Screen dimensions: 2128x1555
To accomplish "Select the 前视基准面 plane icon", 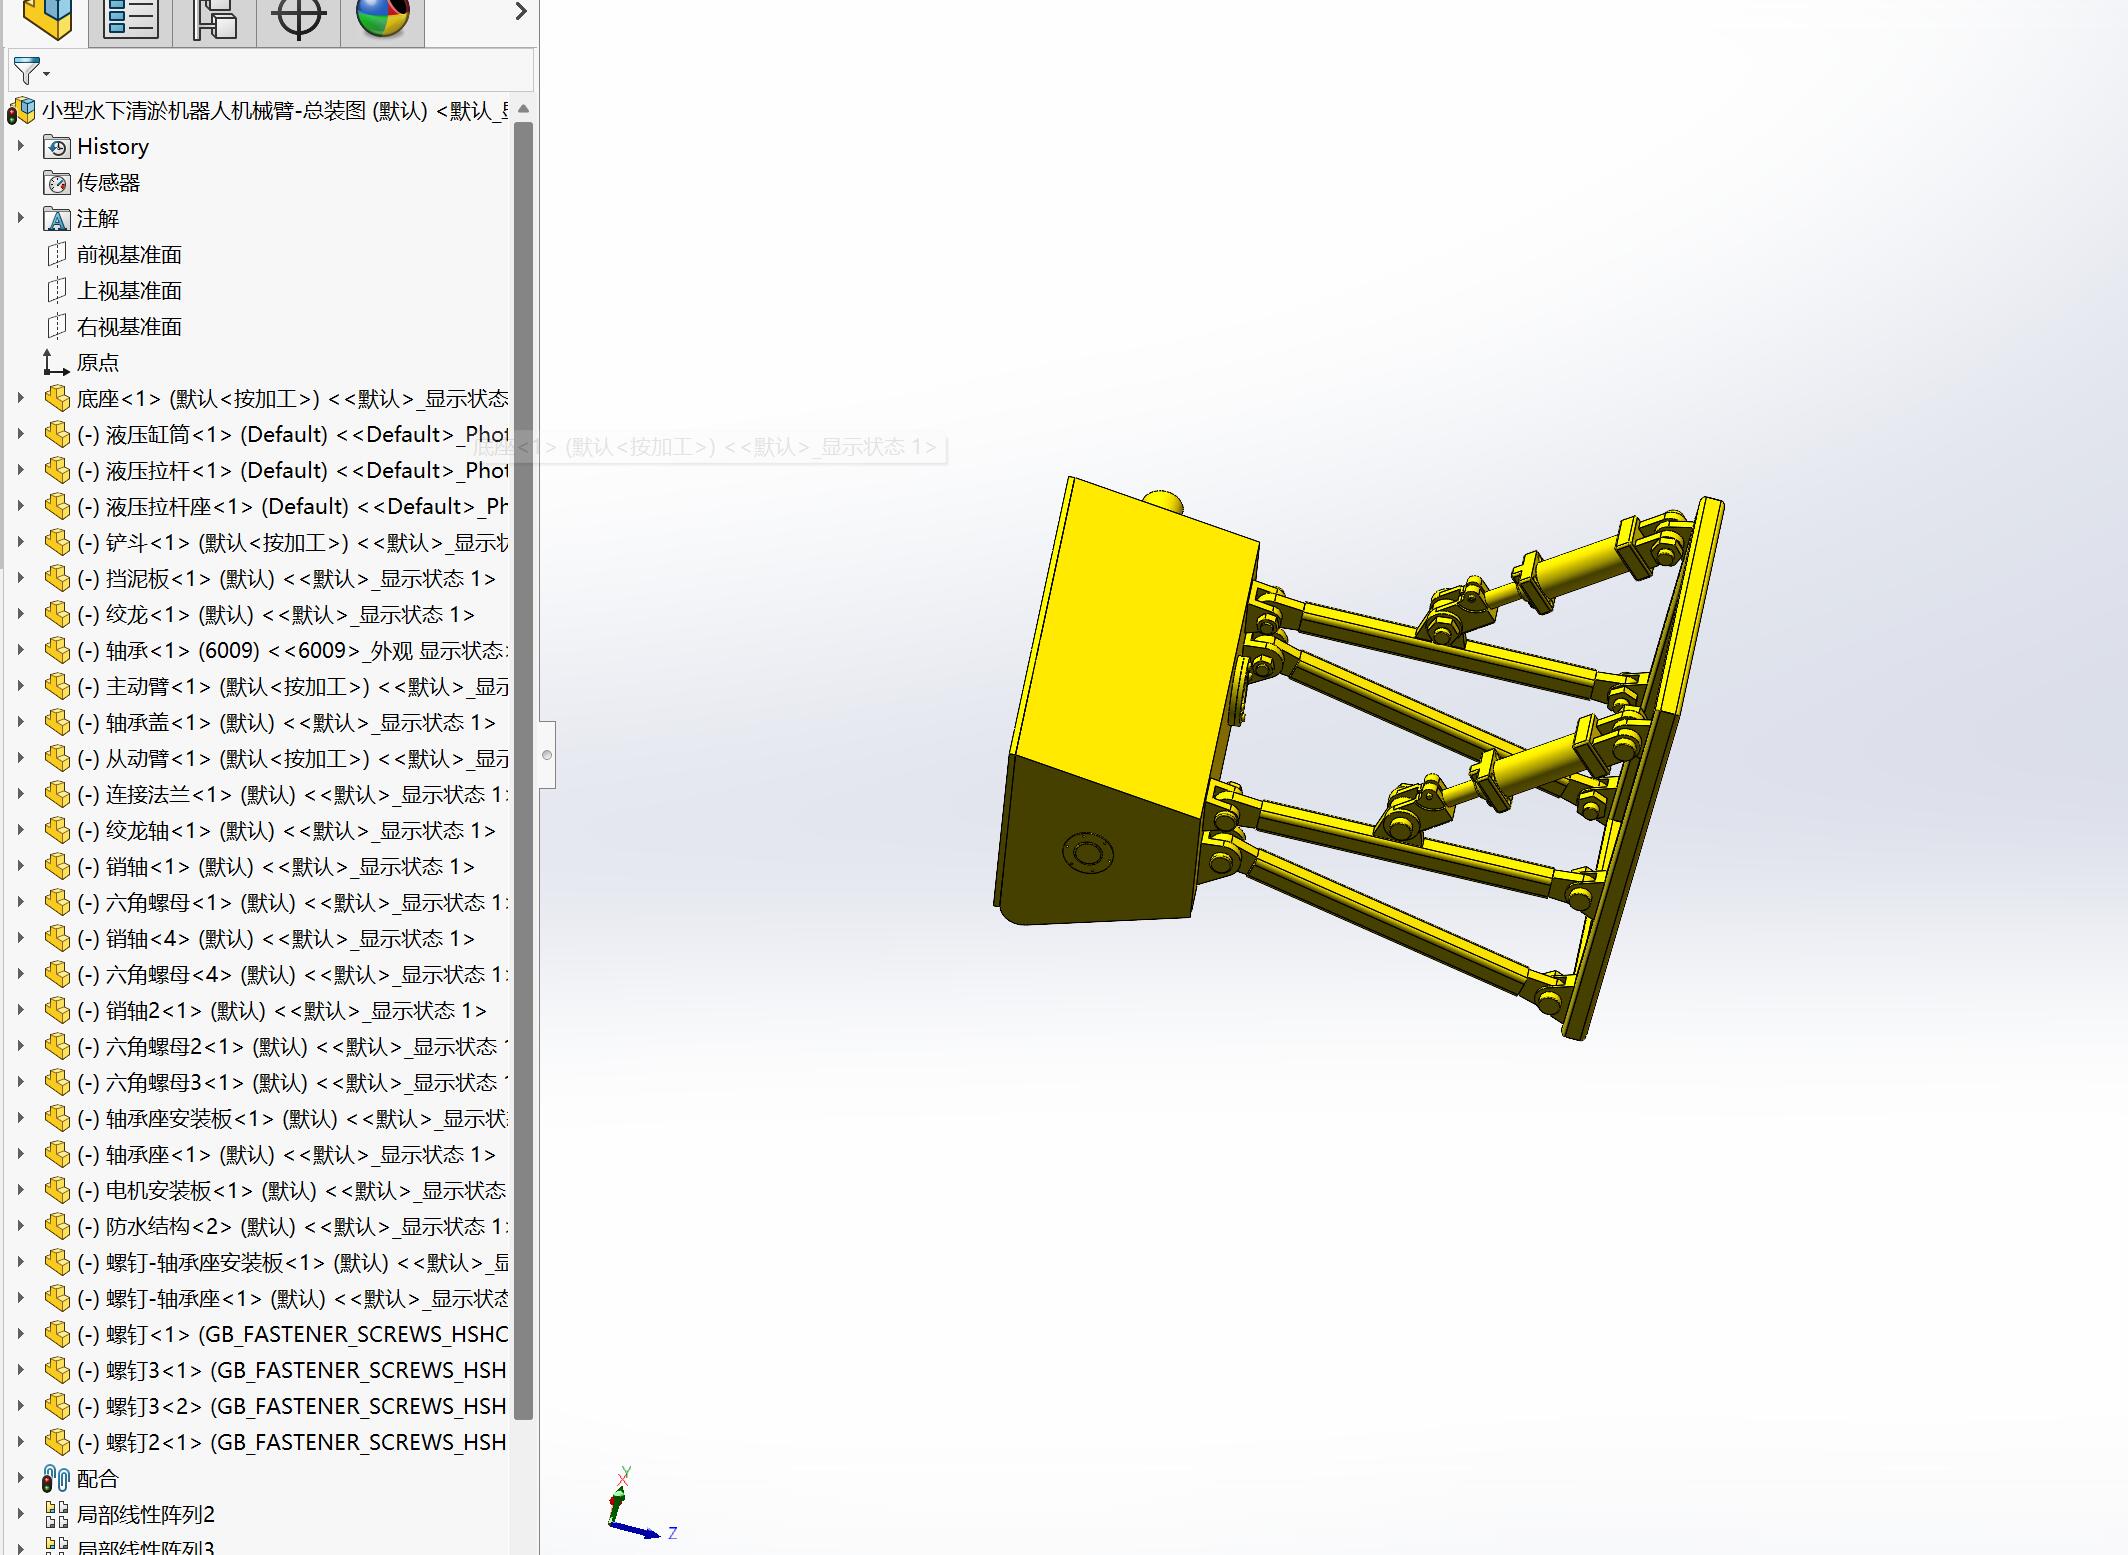I will pos(57,255).
